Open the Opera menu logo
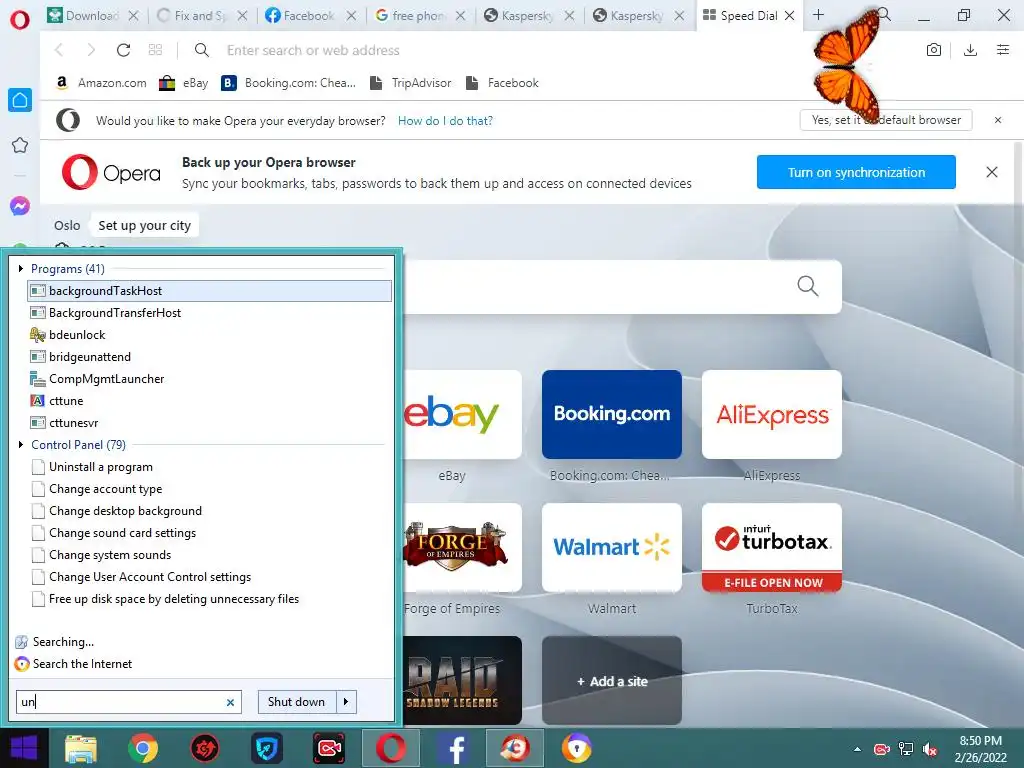The height and width of the screenshot is (768, 1024). (20, 19)
